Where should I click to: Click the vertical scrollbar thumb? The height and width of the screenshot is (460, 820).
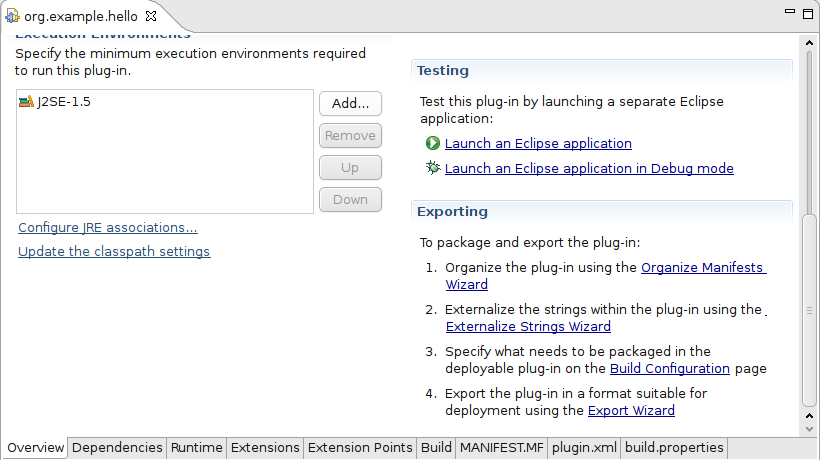pyautogui.click(x=809, y=310)
